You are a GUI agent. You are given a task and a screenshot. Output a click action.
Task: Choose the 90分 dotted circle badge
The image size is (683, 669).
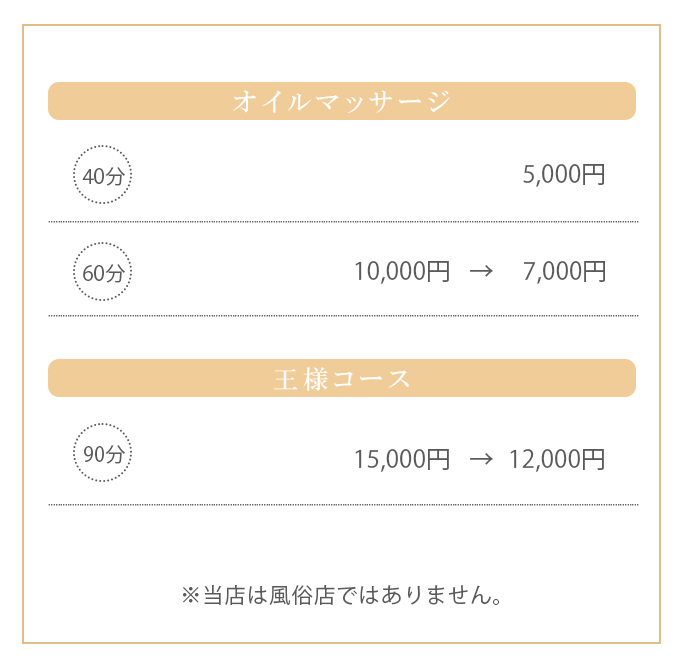[103, 454]
